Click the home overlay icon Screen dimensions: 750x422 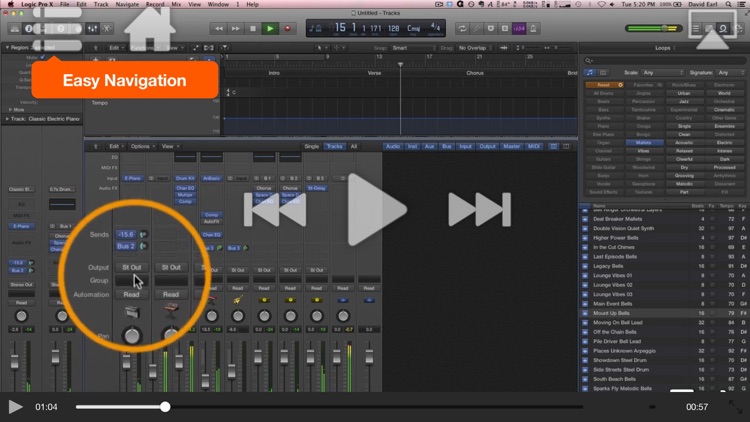(x=150, y=30)
